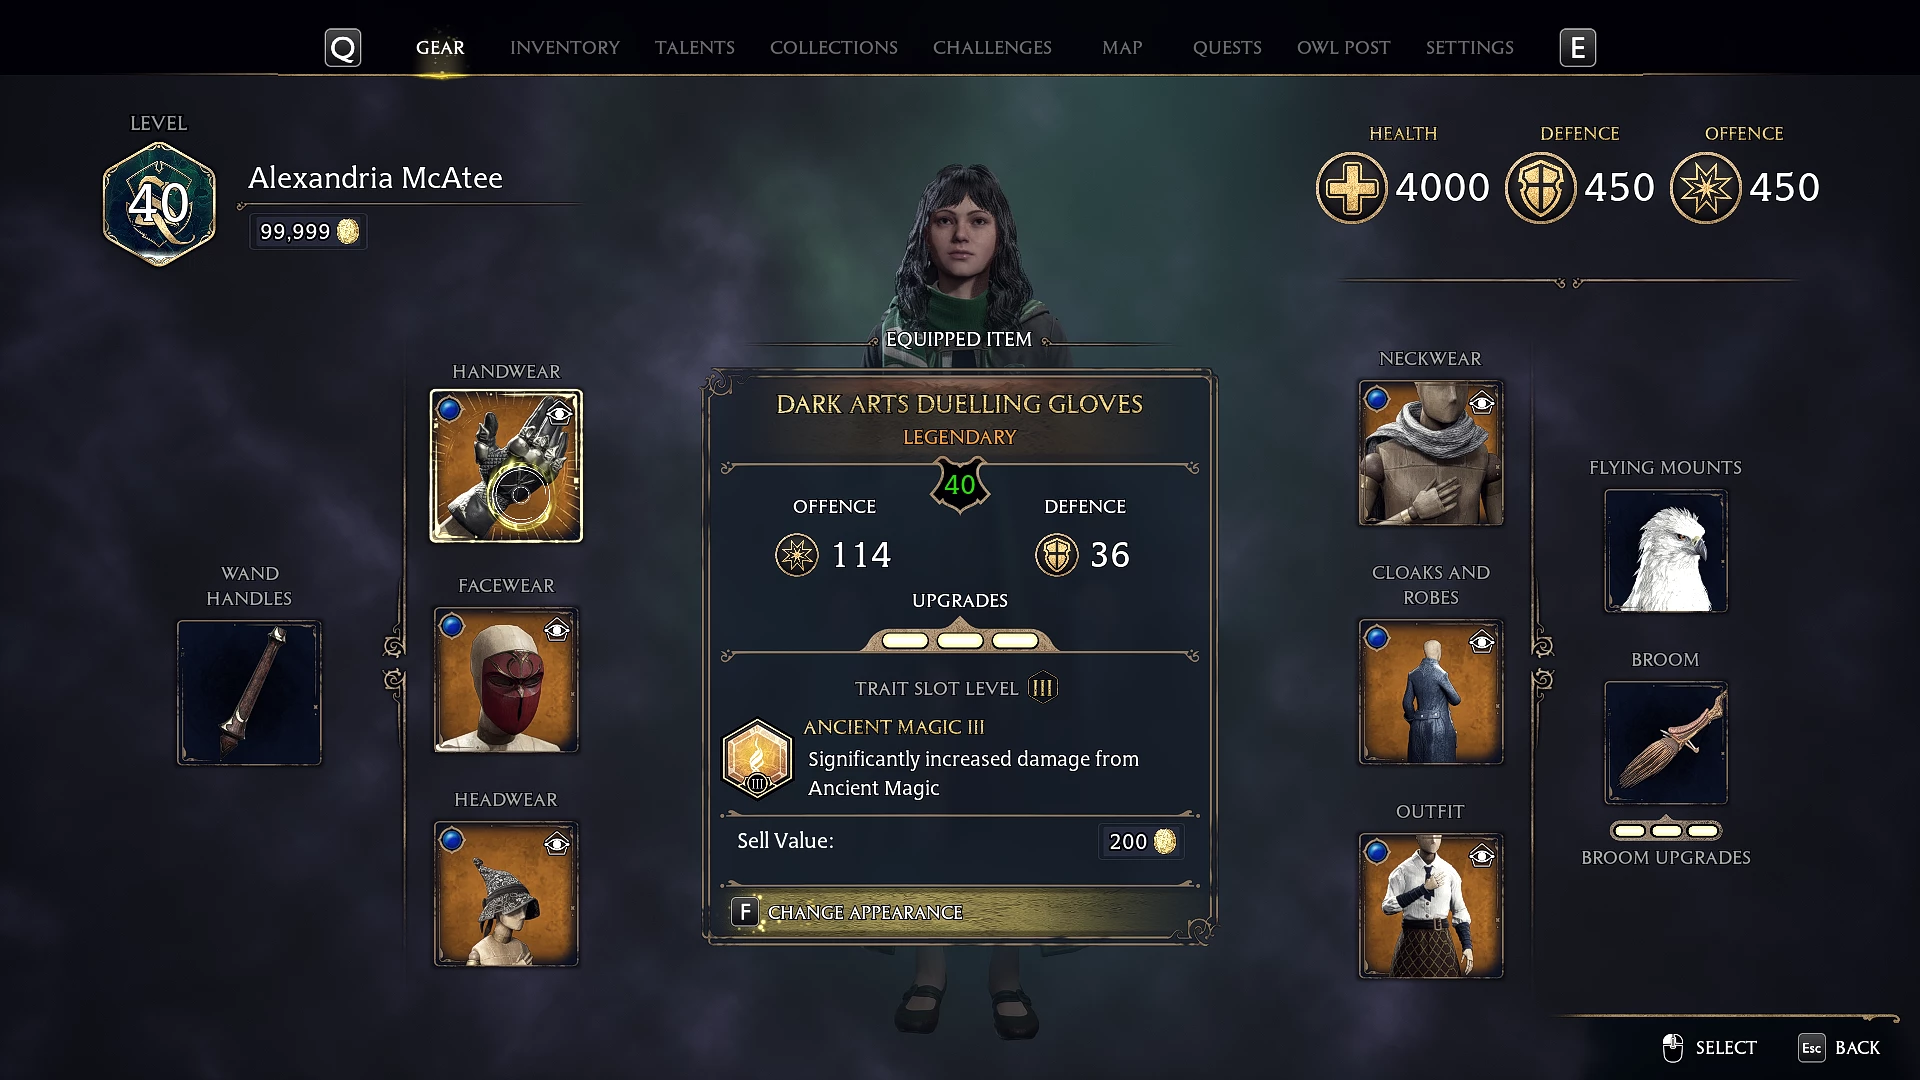Image resolution: width=1920 pixels, height=1080 pixels.
Task: Open the white hippogriff flying mount slot
Action: coord(1666,551)
